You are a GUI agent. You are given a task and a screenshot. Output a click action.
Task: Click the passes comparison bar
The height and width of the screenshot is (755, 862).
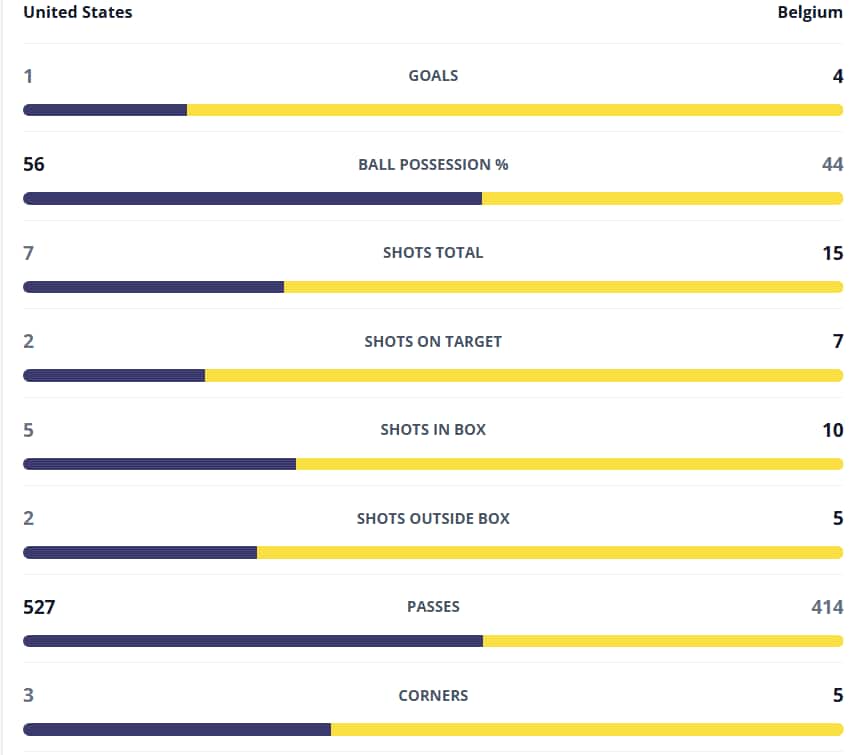(433, 641)
